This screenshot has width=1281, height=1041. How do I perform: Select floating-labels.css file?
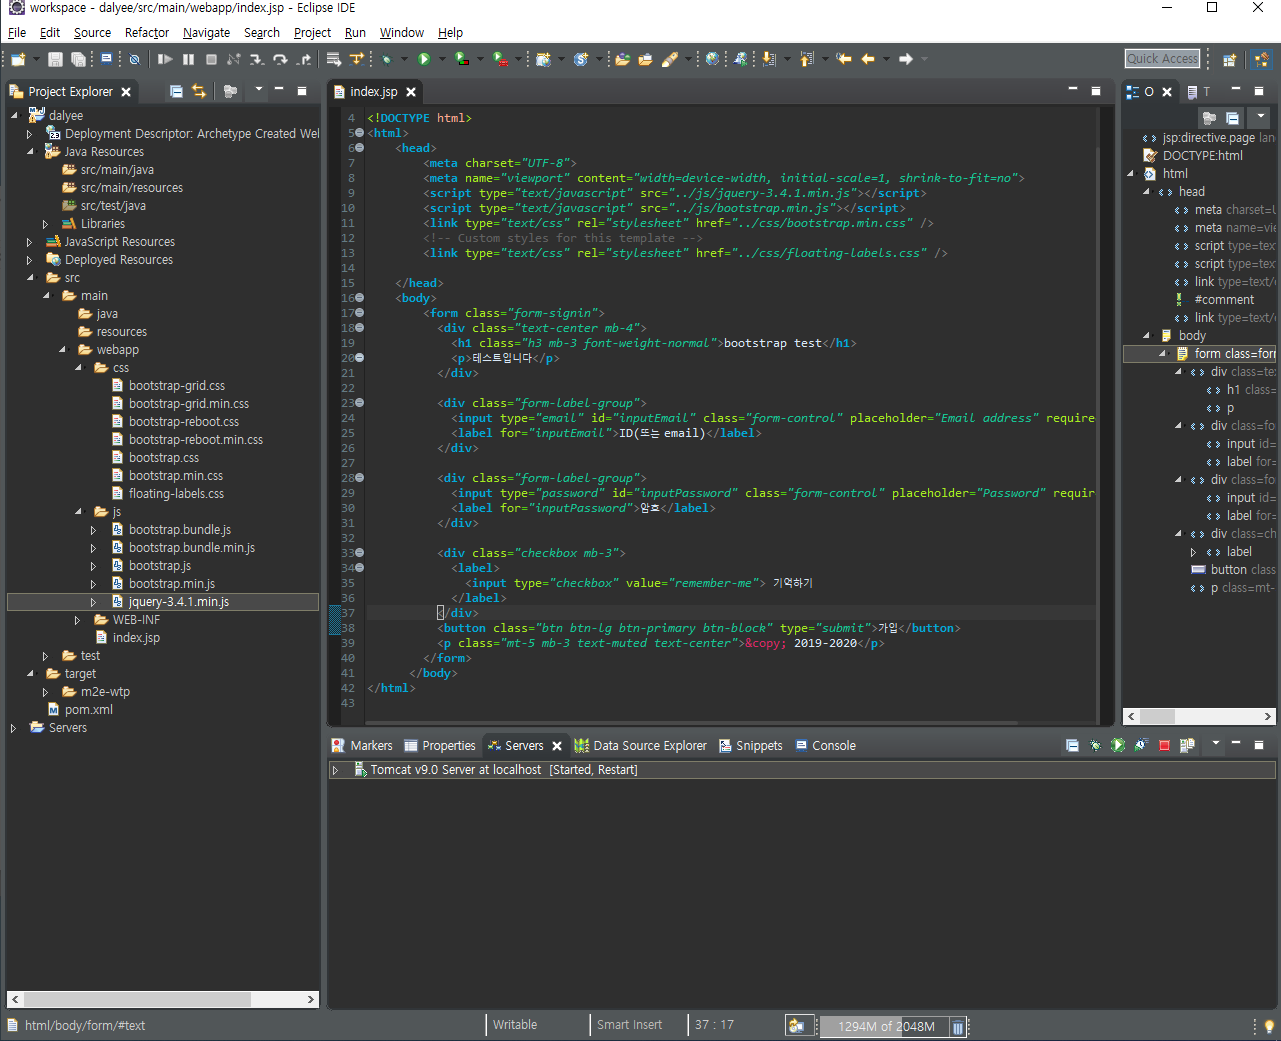click(x=176, y=494)
